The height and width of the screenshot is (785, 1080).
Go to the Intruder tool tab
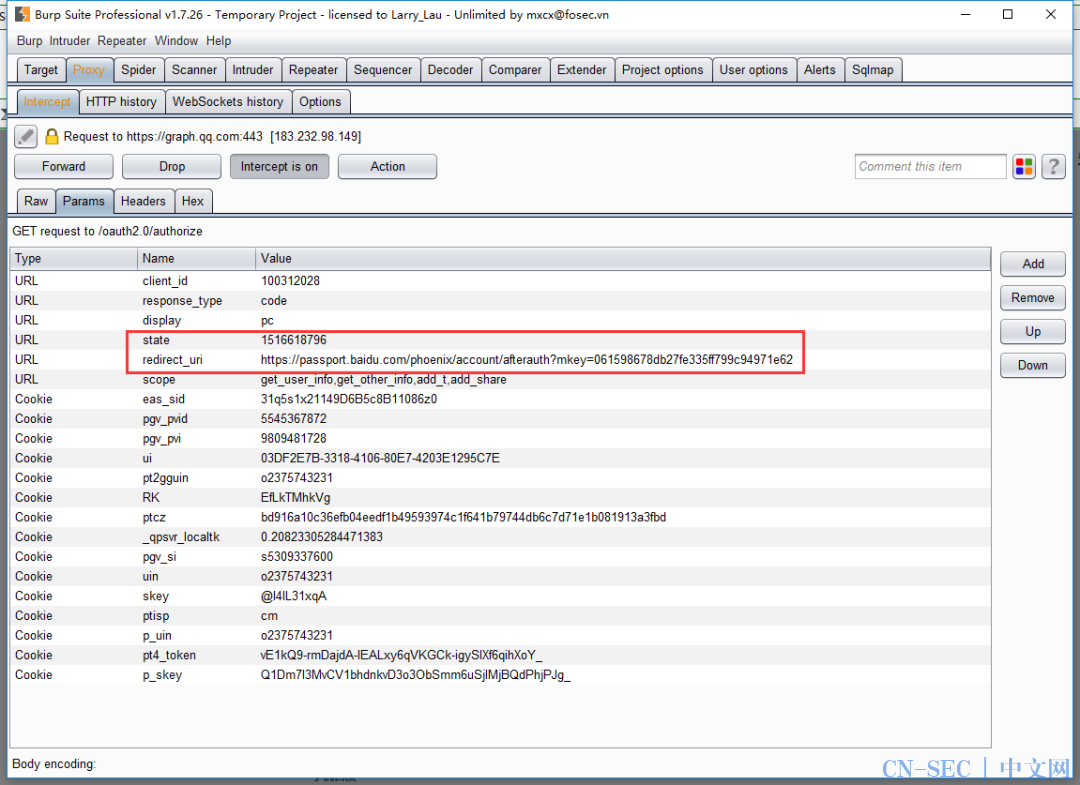tap(253, 70)
